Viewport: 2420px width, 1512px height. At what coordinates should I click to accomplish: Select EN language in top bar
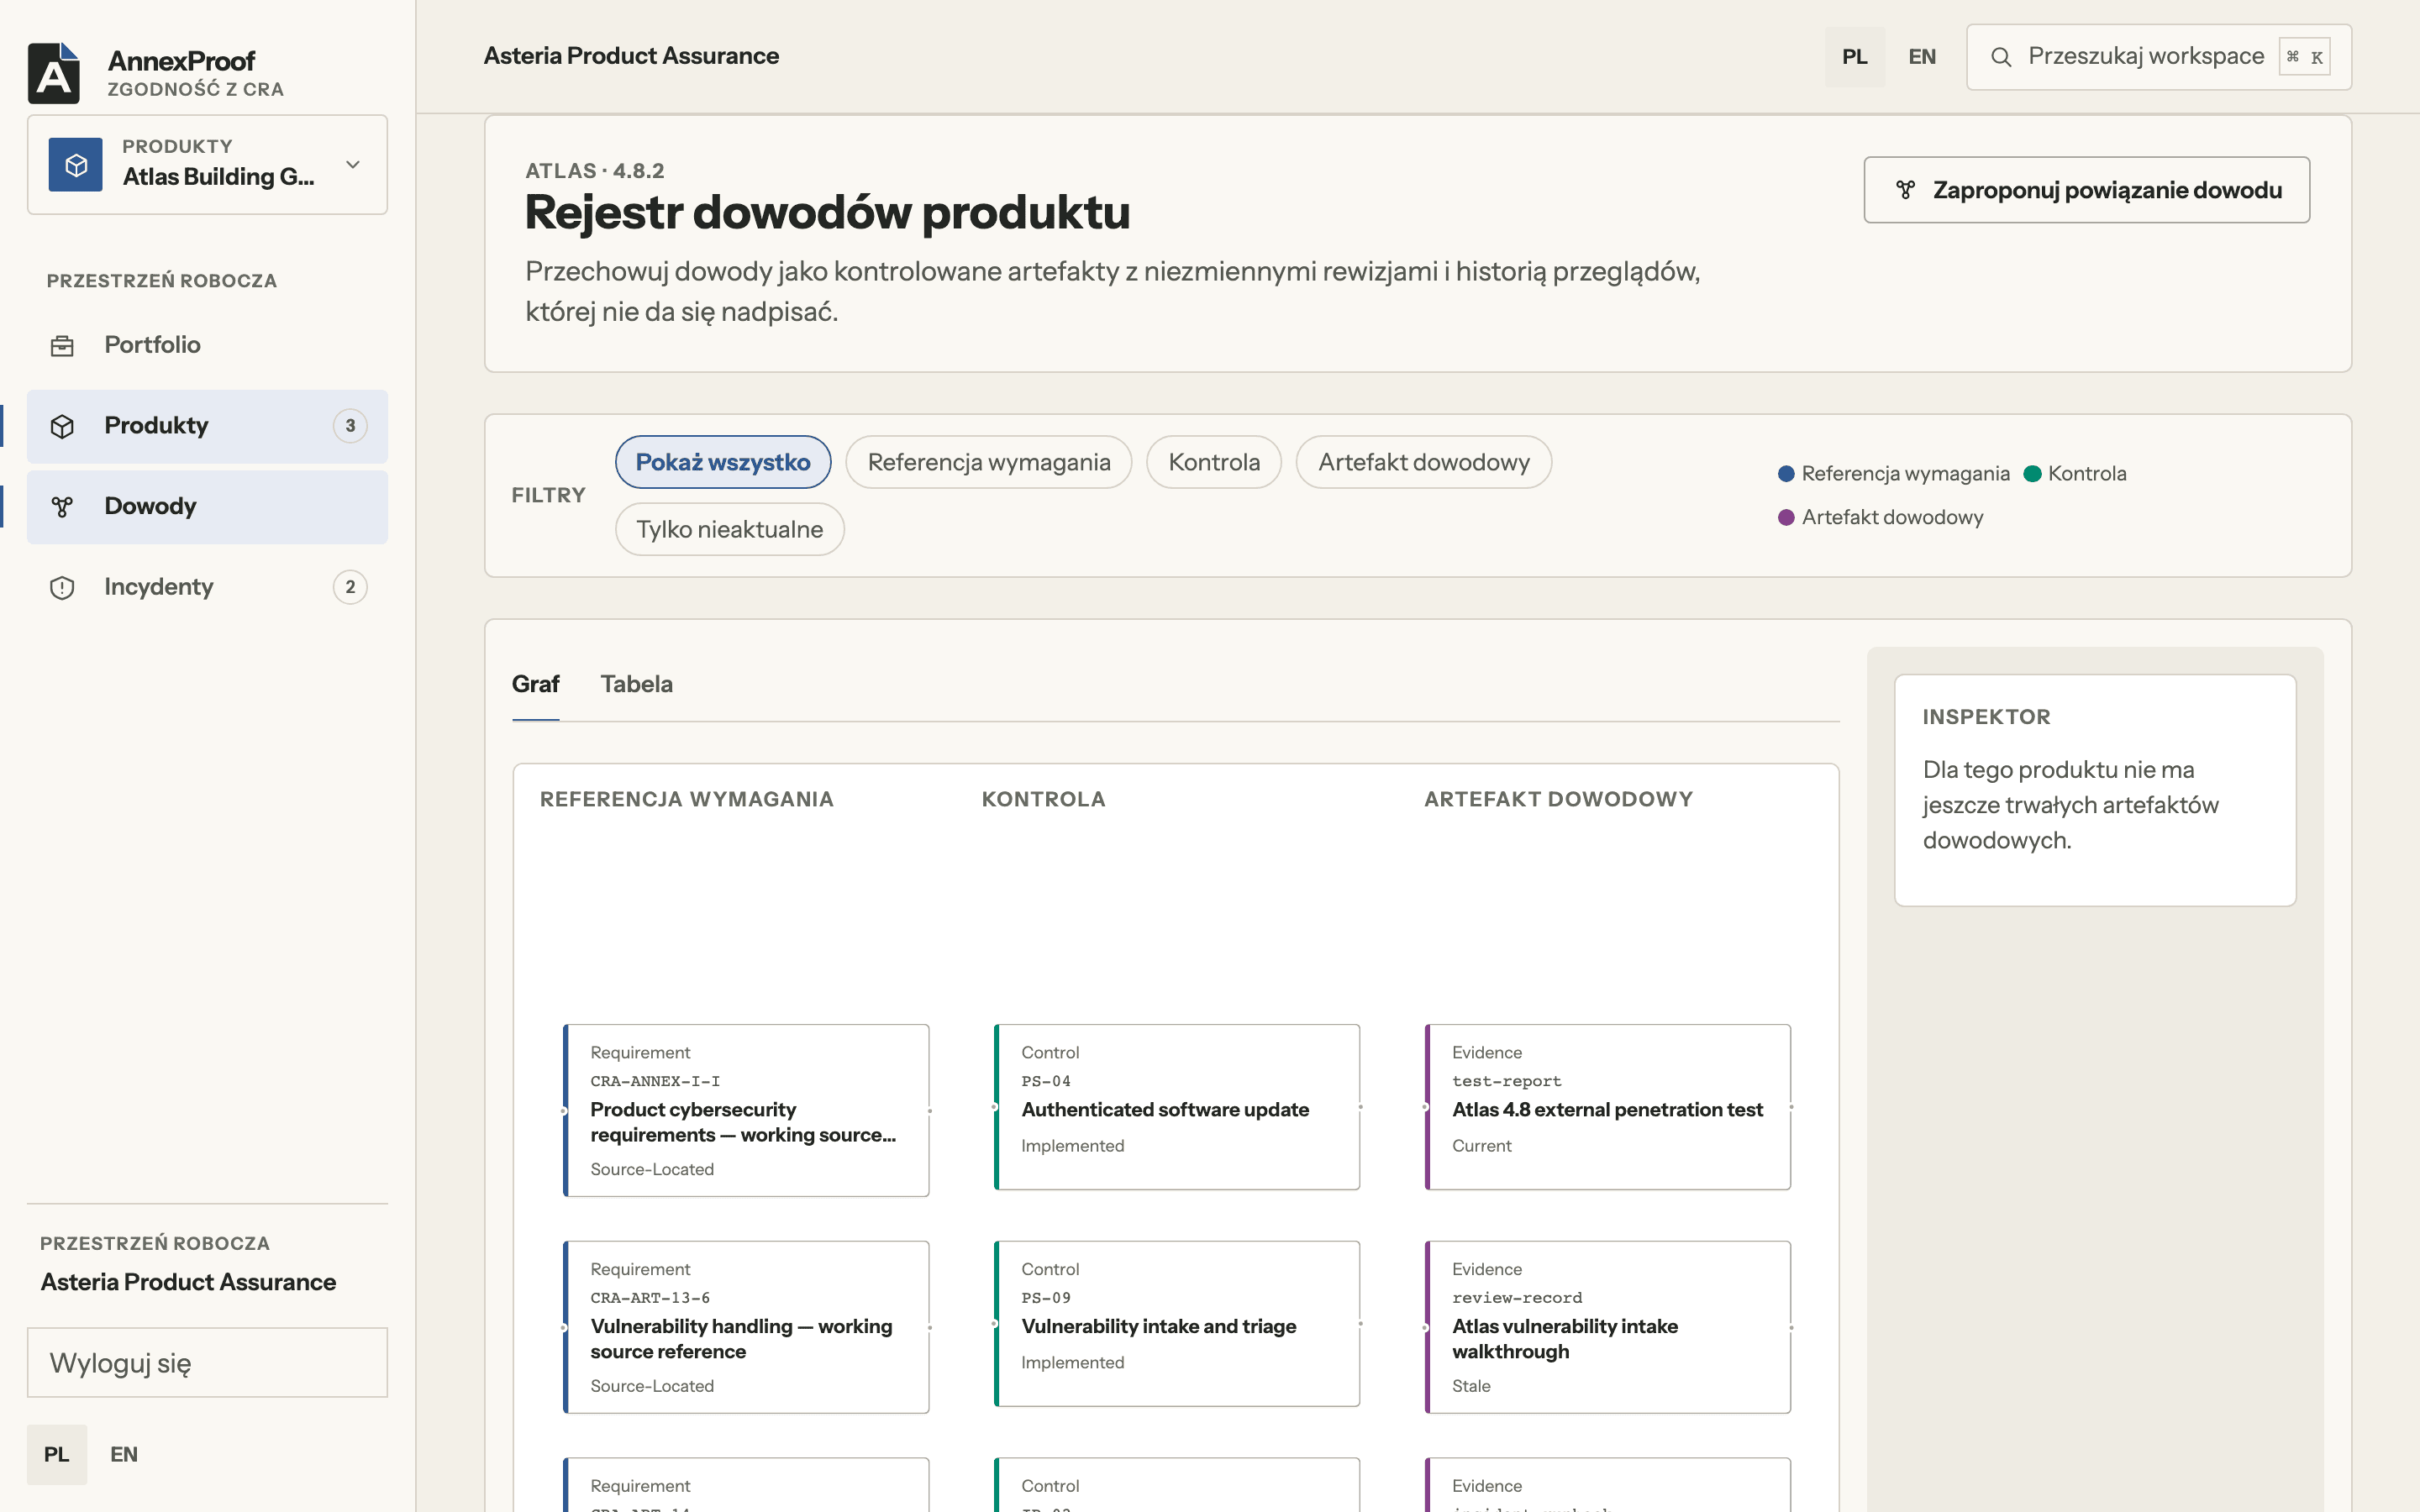1922,57
